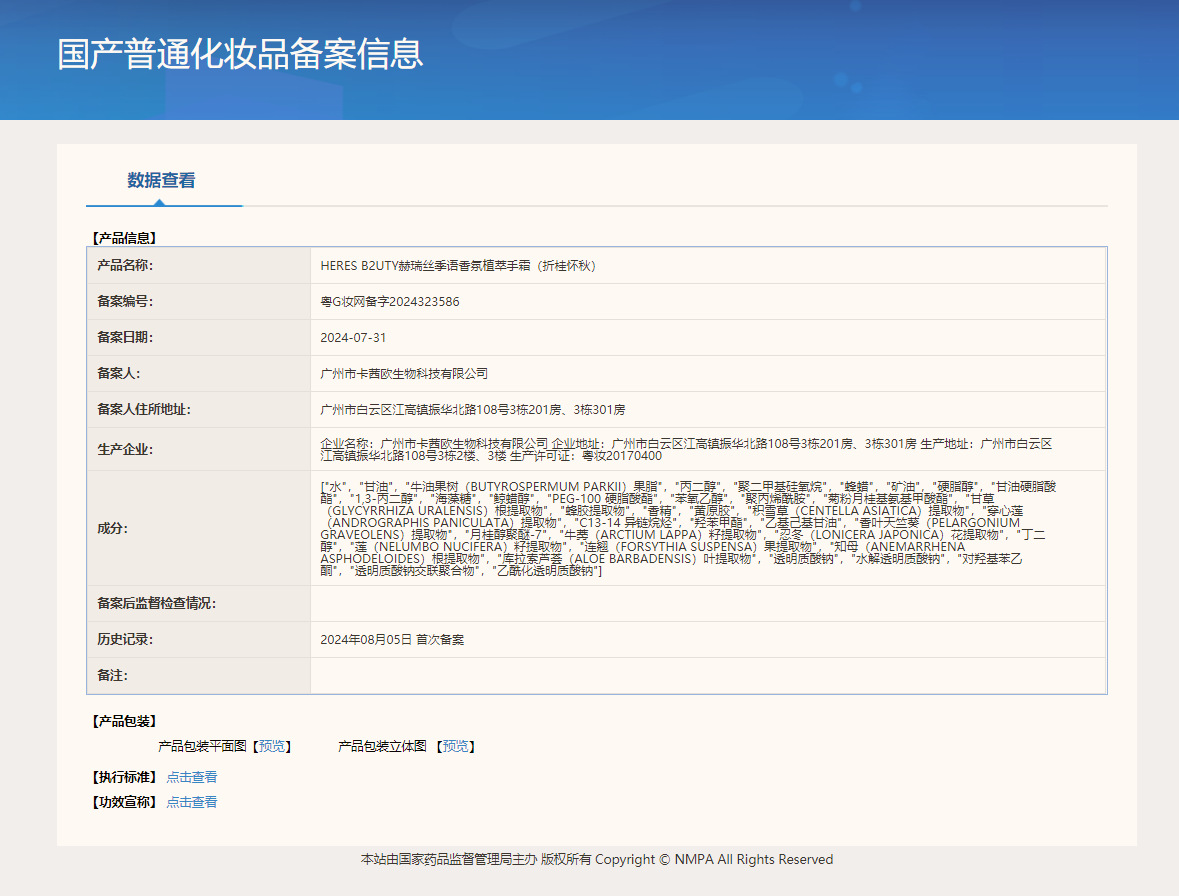Preview 产品包装立体图 via 预览 link
The width and height of the screenshot is (1179, 896).
[x=455, y=746]
